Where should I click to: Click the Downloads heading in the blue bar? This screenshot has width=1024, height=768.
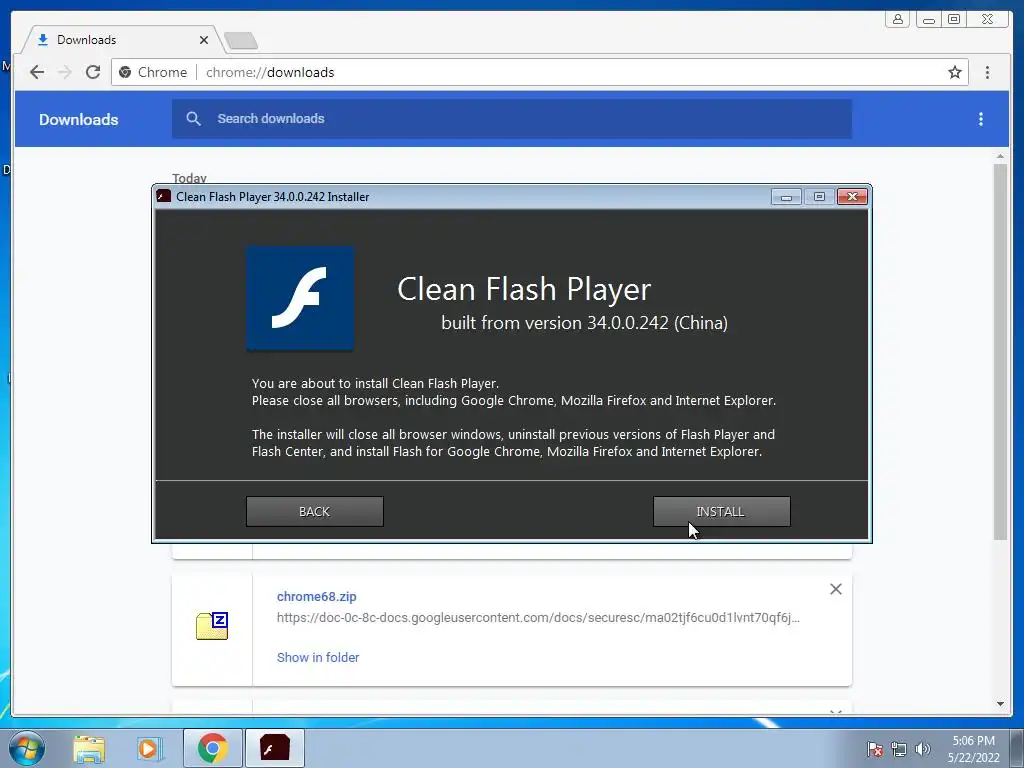click(x=78, y=120)
